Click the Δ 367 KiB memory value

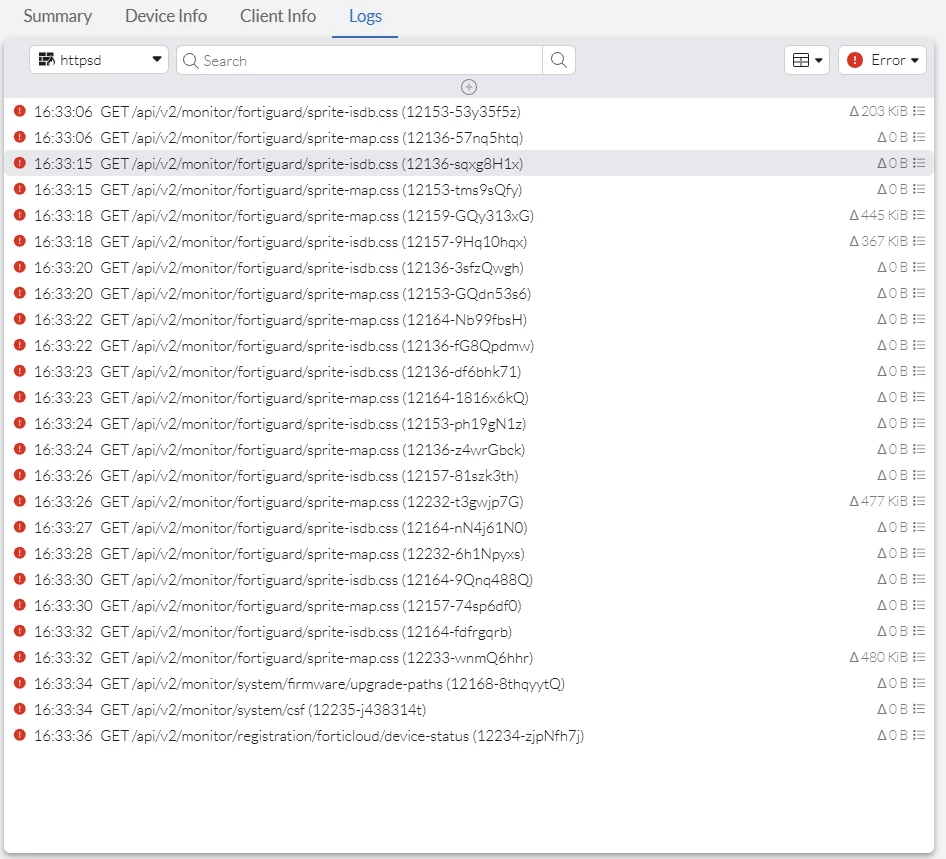click(x=878, y=241)
